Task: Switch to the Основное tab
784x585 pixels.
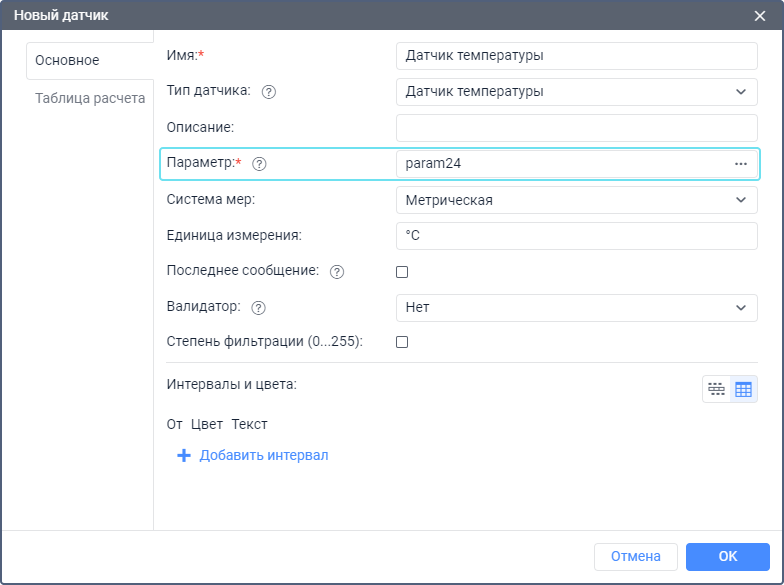Action: 68,60
